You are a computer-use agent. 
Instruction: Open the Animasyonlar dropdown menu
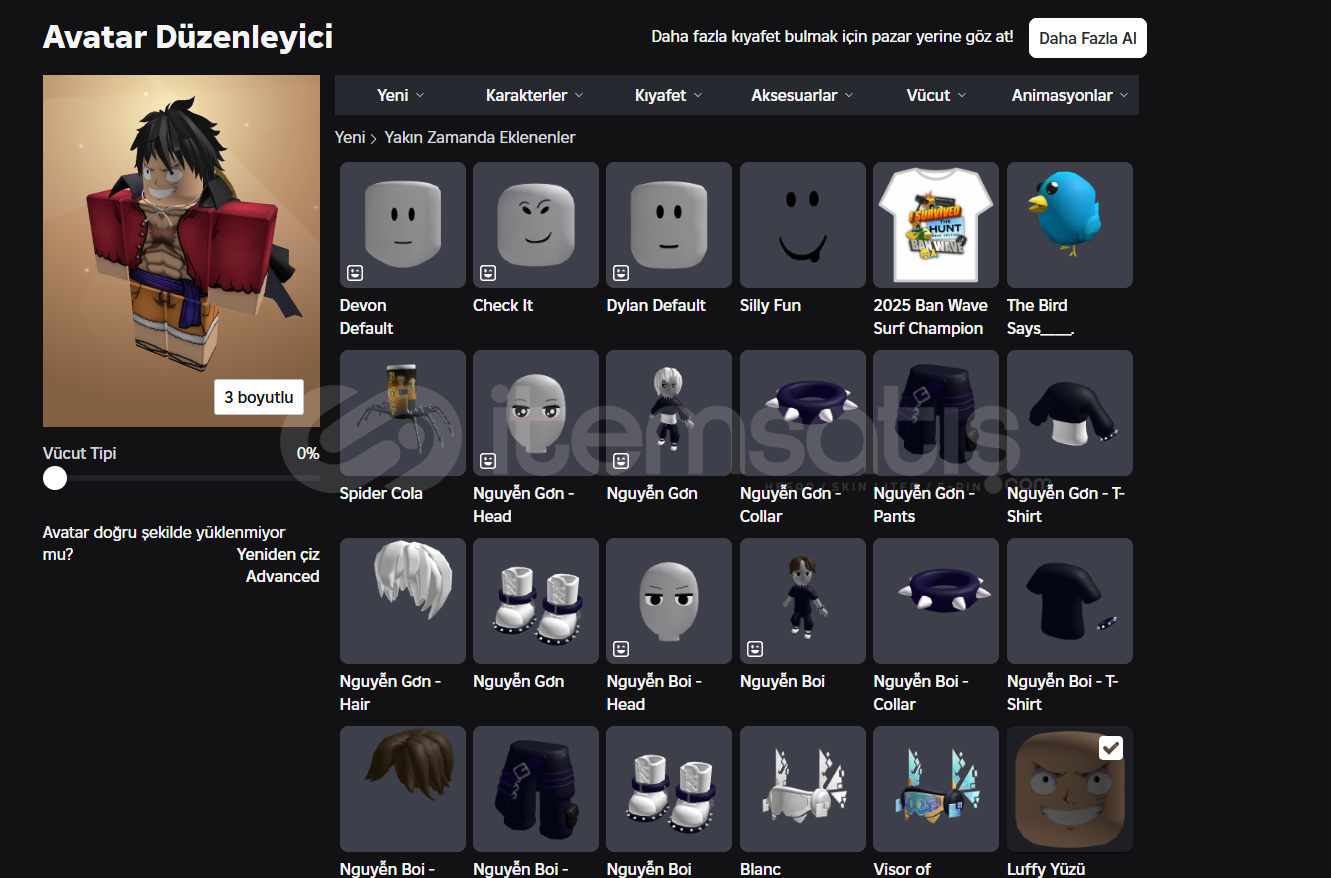pyautogui.click(x=1070, y=95)
